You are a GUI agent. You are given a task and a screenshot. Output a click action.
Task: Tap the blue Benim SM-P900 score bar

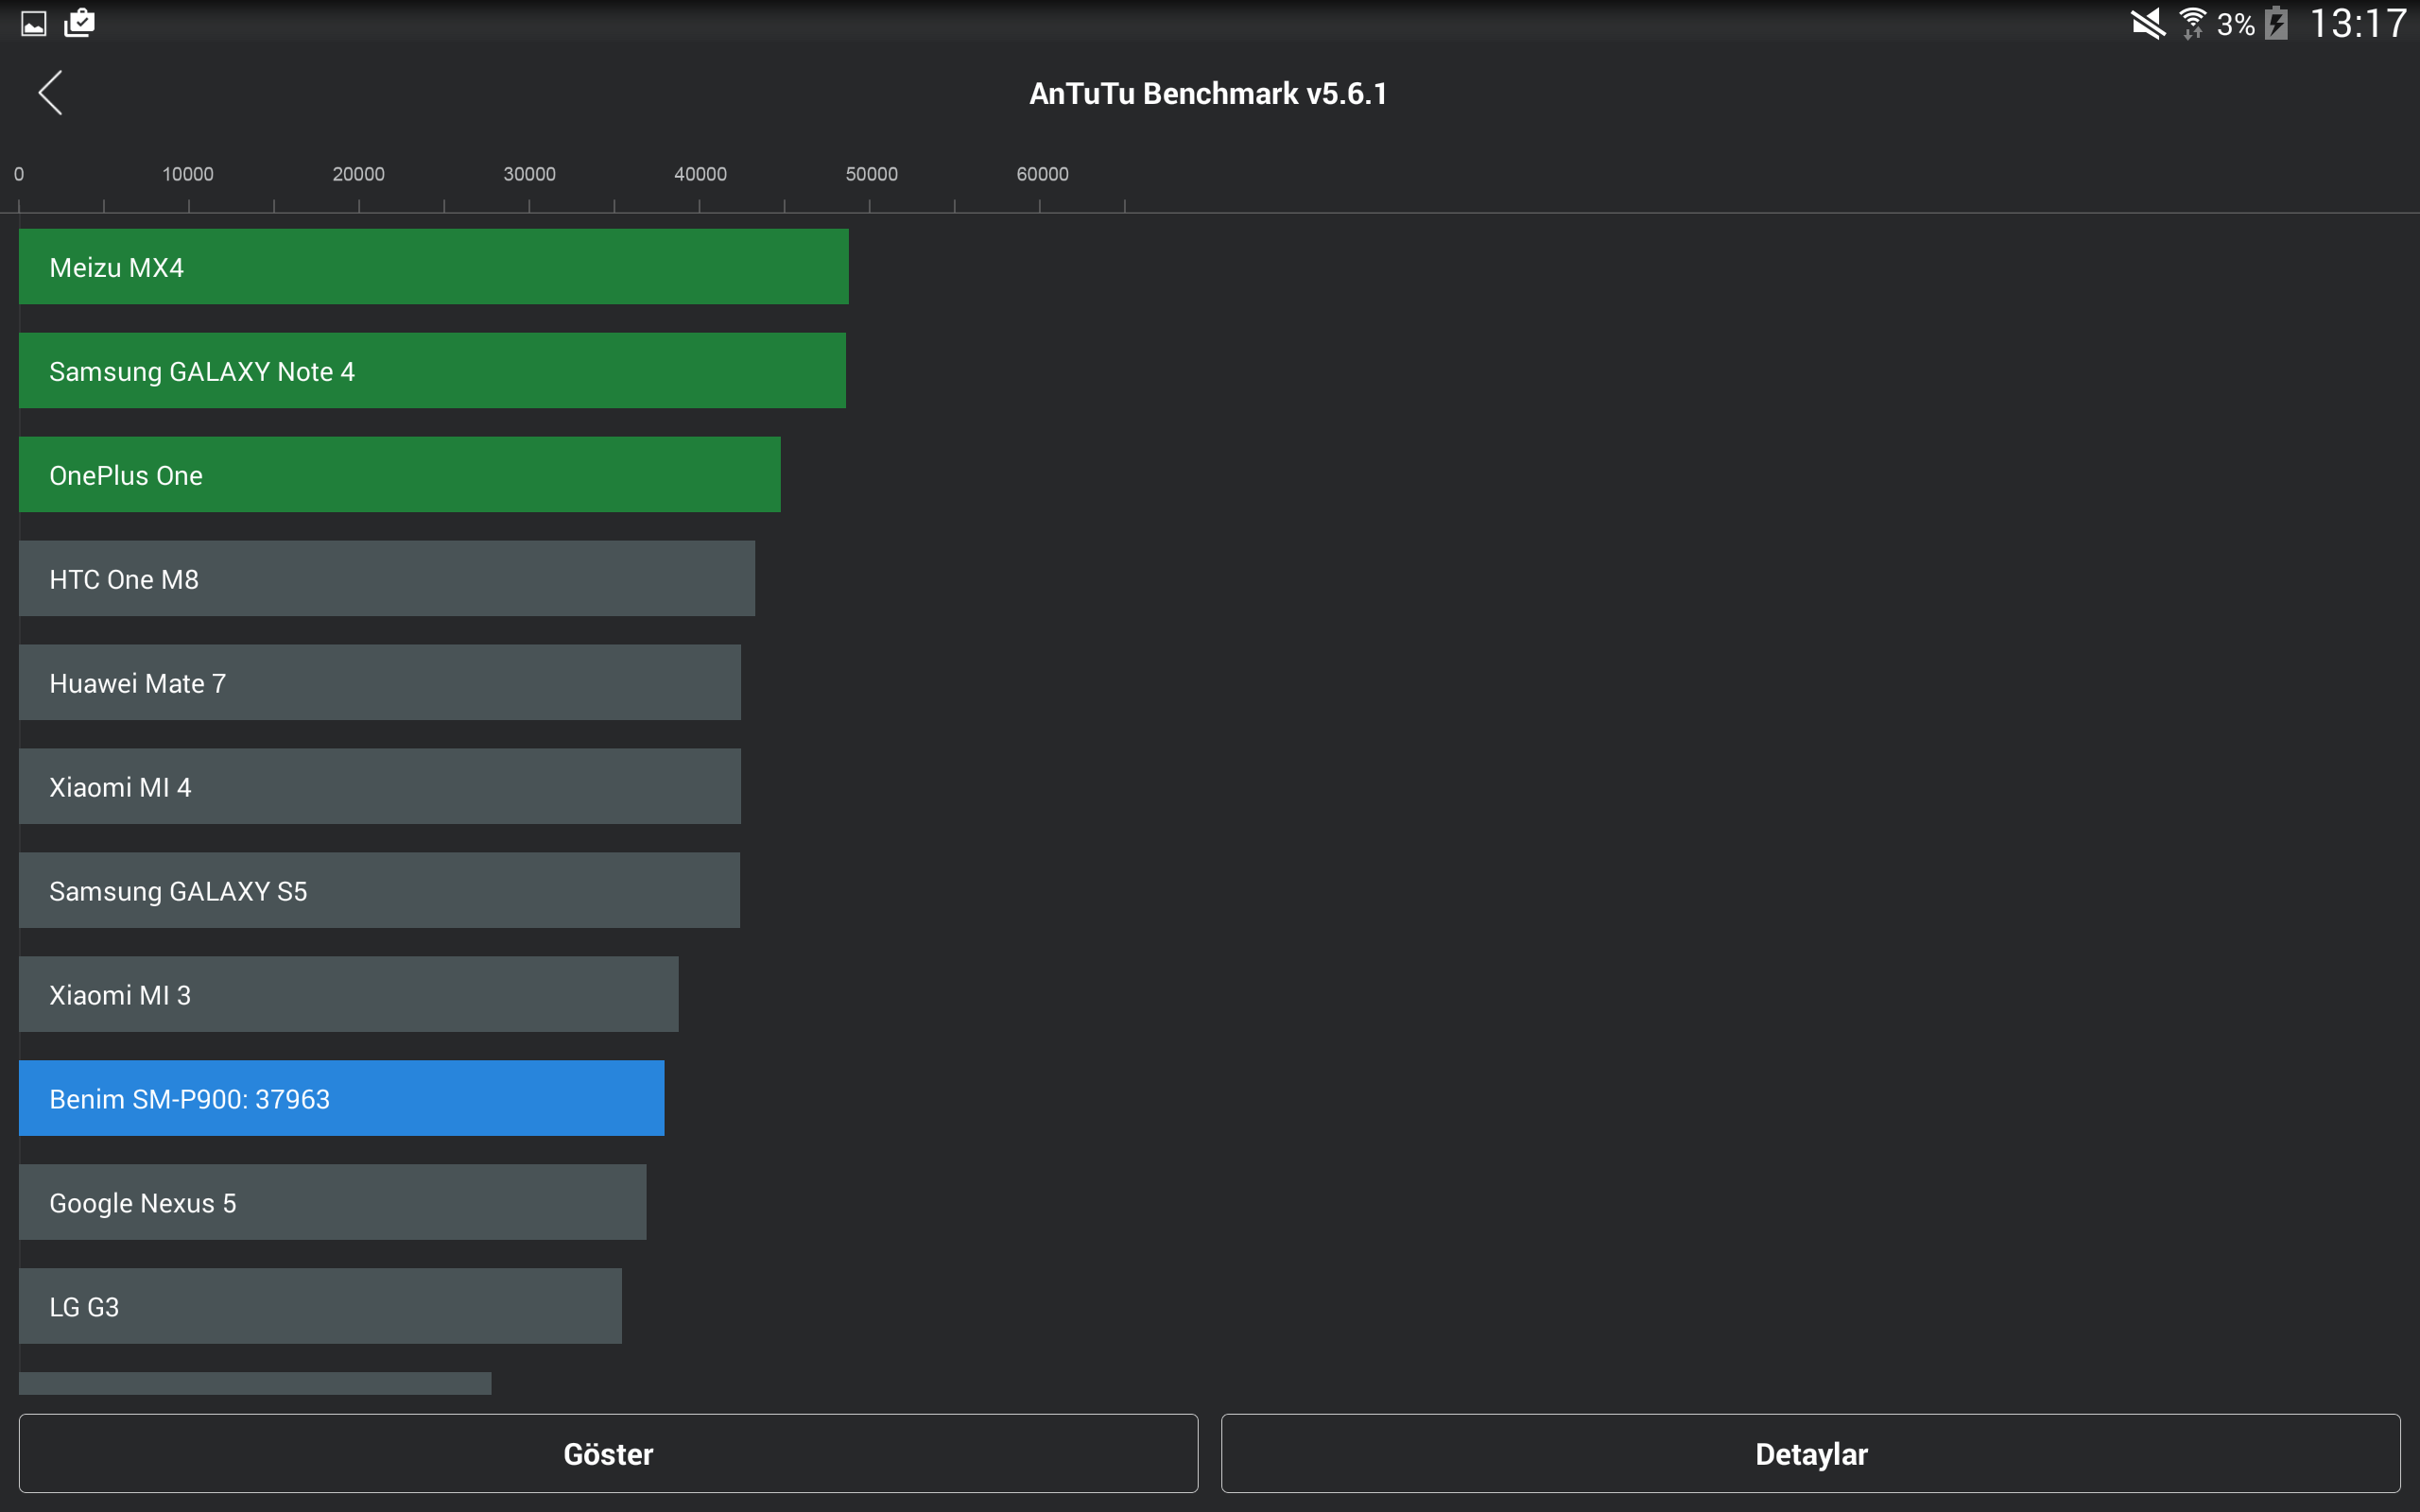341,1099
